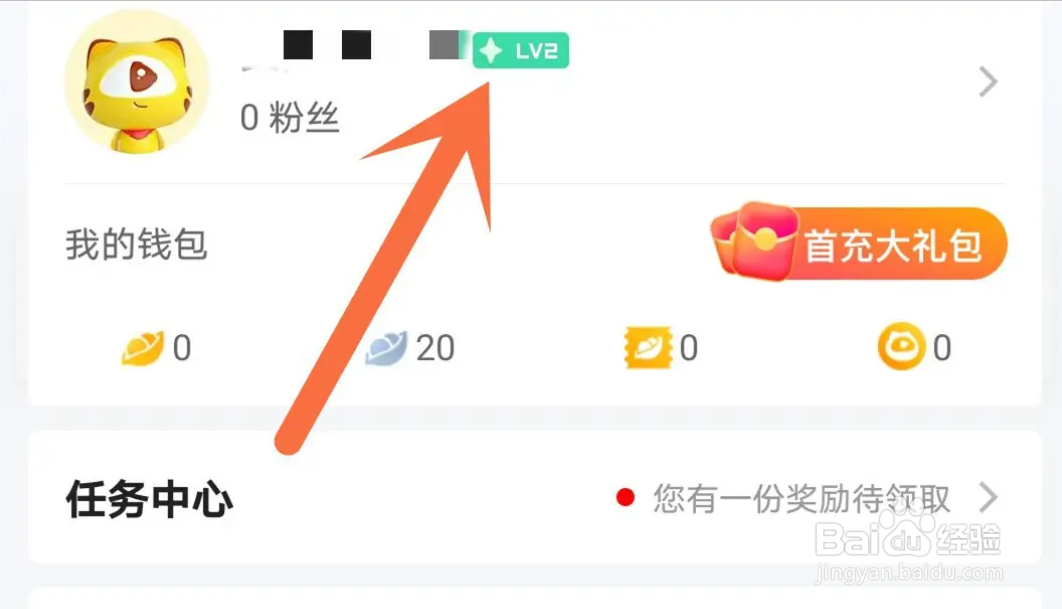The height and width of the screenshot is (609, 1062).
Task: View the gold coin balance of 0
Action: (x=942, y=348)
